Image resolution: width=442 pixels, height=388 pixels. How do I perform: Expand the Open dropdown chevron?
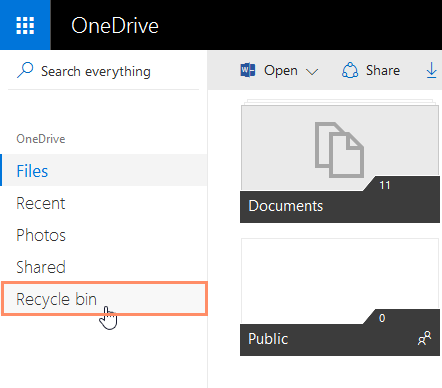[x=312, y=71]
